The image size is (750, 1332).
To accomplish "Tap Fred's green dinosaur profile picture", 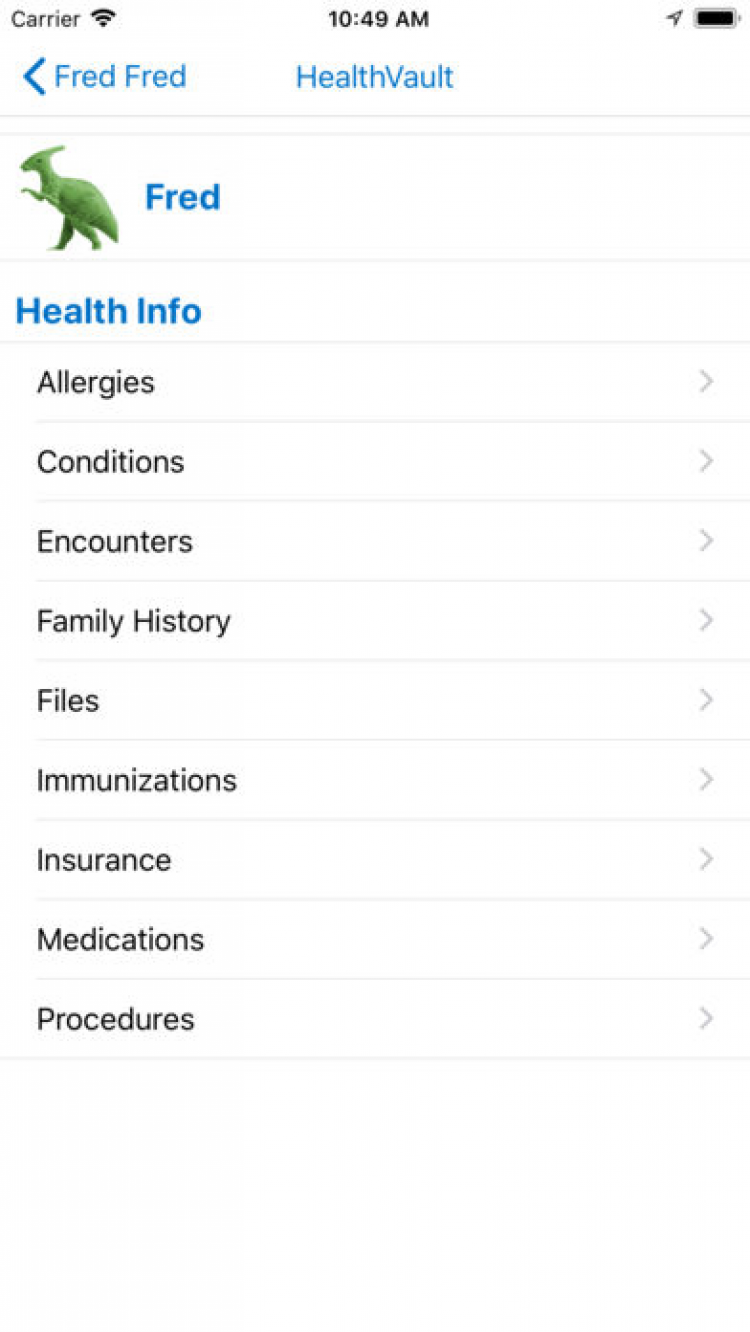I will click(x=69, y=198).
